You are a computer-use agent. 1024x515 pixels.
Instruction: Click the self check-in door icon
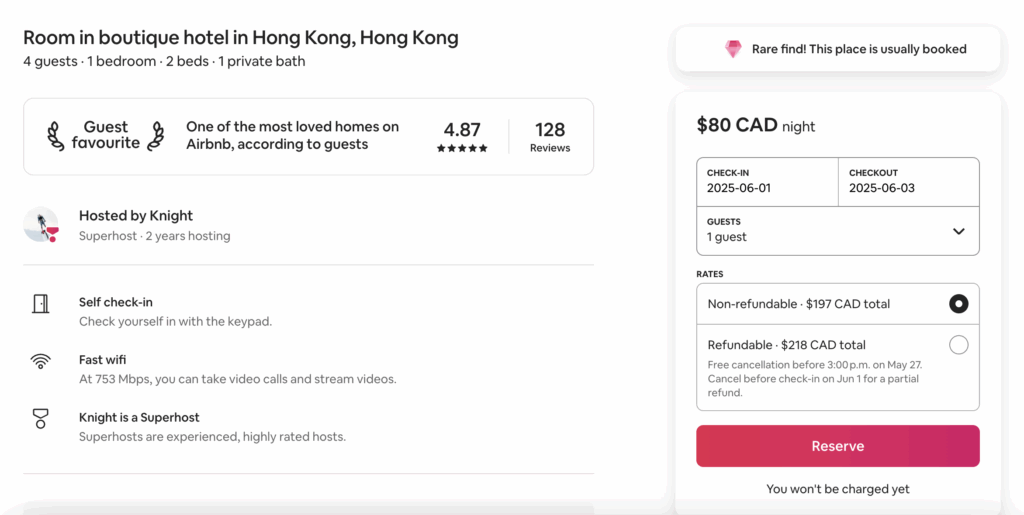[x=41, y=304]
